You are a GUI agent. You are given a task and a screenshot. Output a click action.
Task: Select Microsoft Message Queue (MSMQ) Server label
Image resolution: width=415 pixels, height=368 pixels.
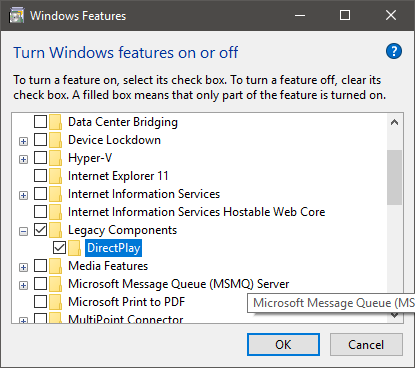coord(179,284)
